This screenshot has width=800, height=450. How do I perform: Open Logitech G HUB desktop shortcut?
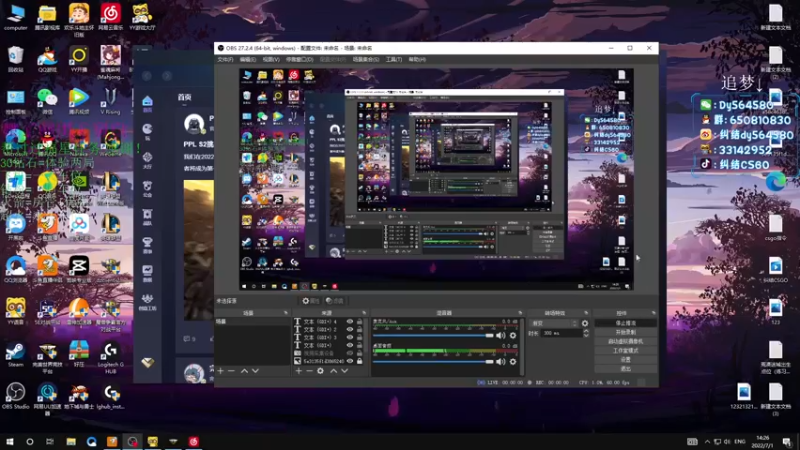pyautogui.click(x=110, y=358)
